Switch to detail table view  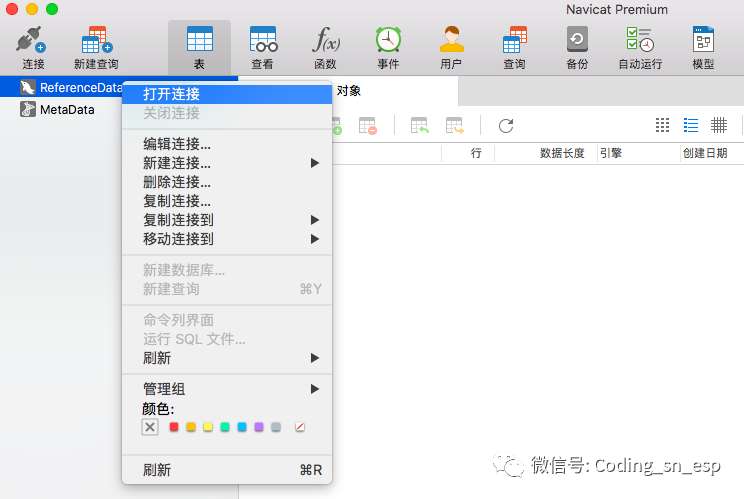tap(719, 125)
